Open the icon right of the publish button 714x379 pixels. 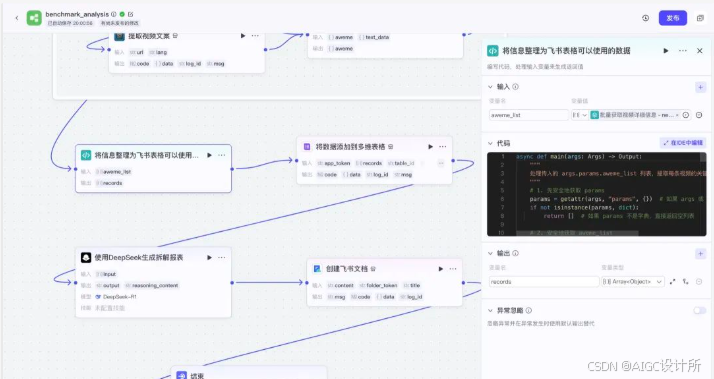click(x=700, y=18)
